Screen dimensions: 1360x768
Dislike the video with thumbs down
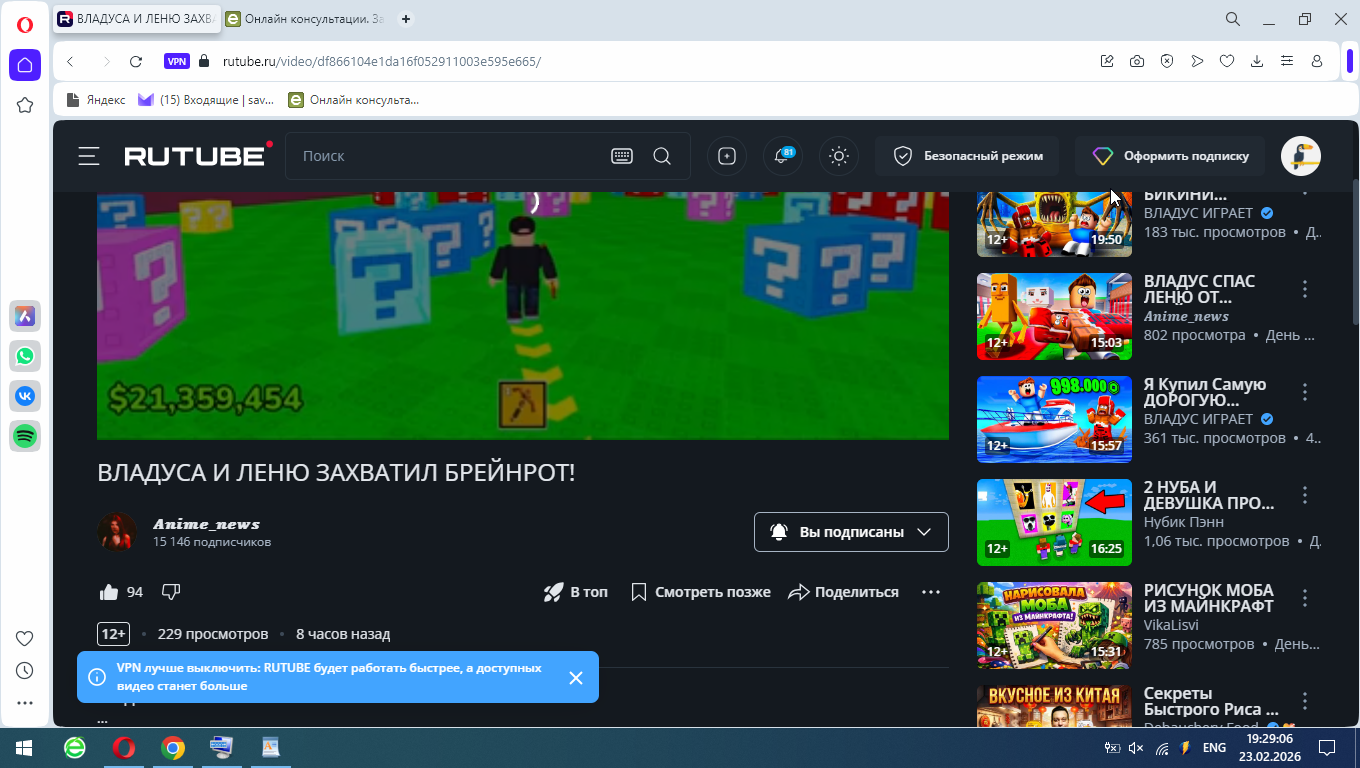tap(171, 592)
